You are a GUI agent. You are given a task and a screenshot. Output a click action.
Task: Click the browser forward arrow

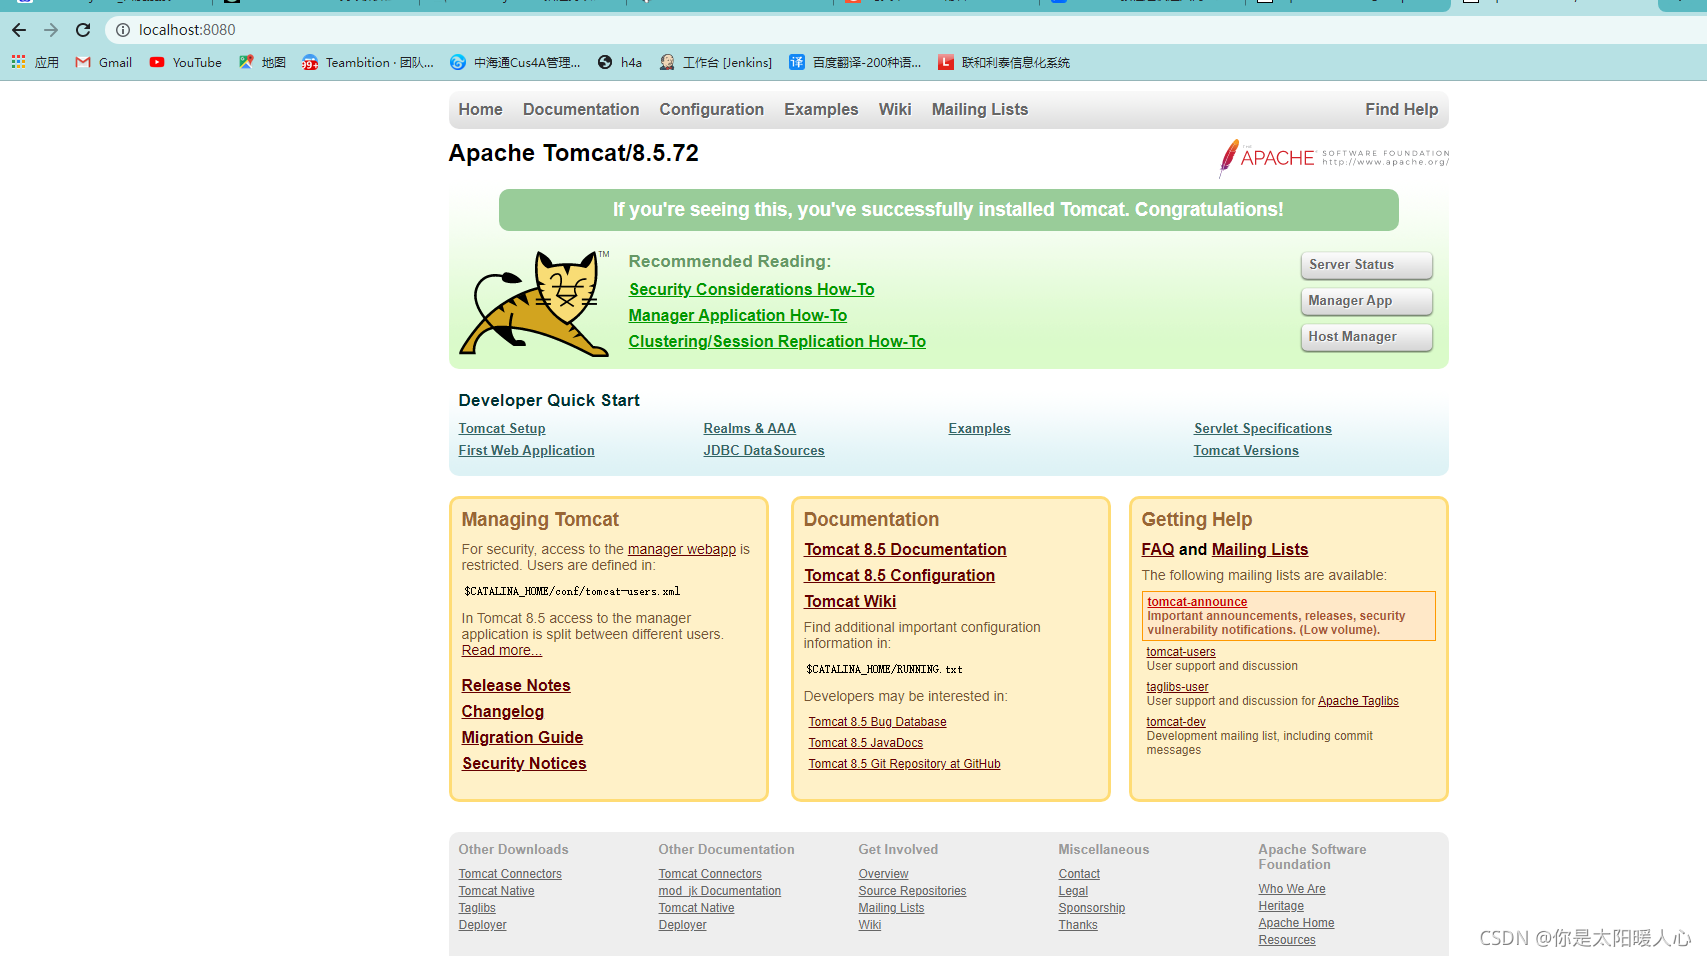pos(51,30)
